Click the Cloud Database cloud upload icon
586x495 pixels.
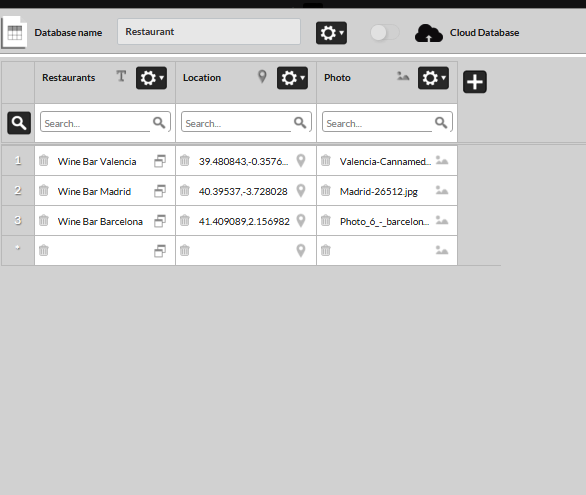pos(429,33)
